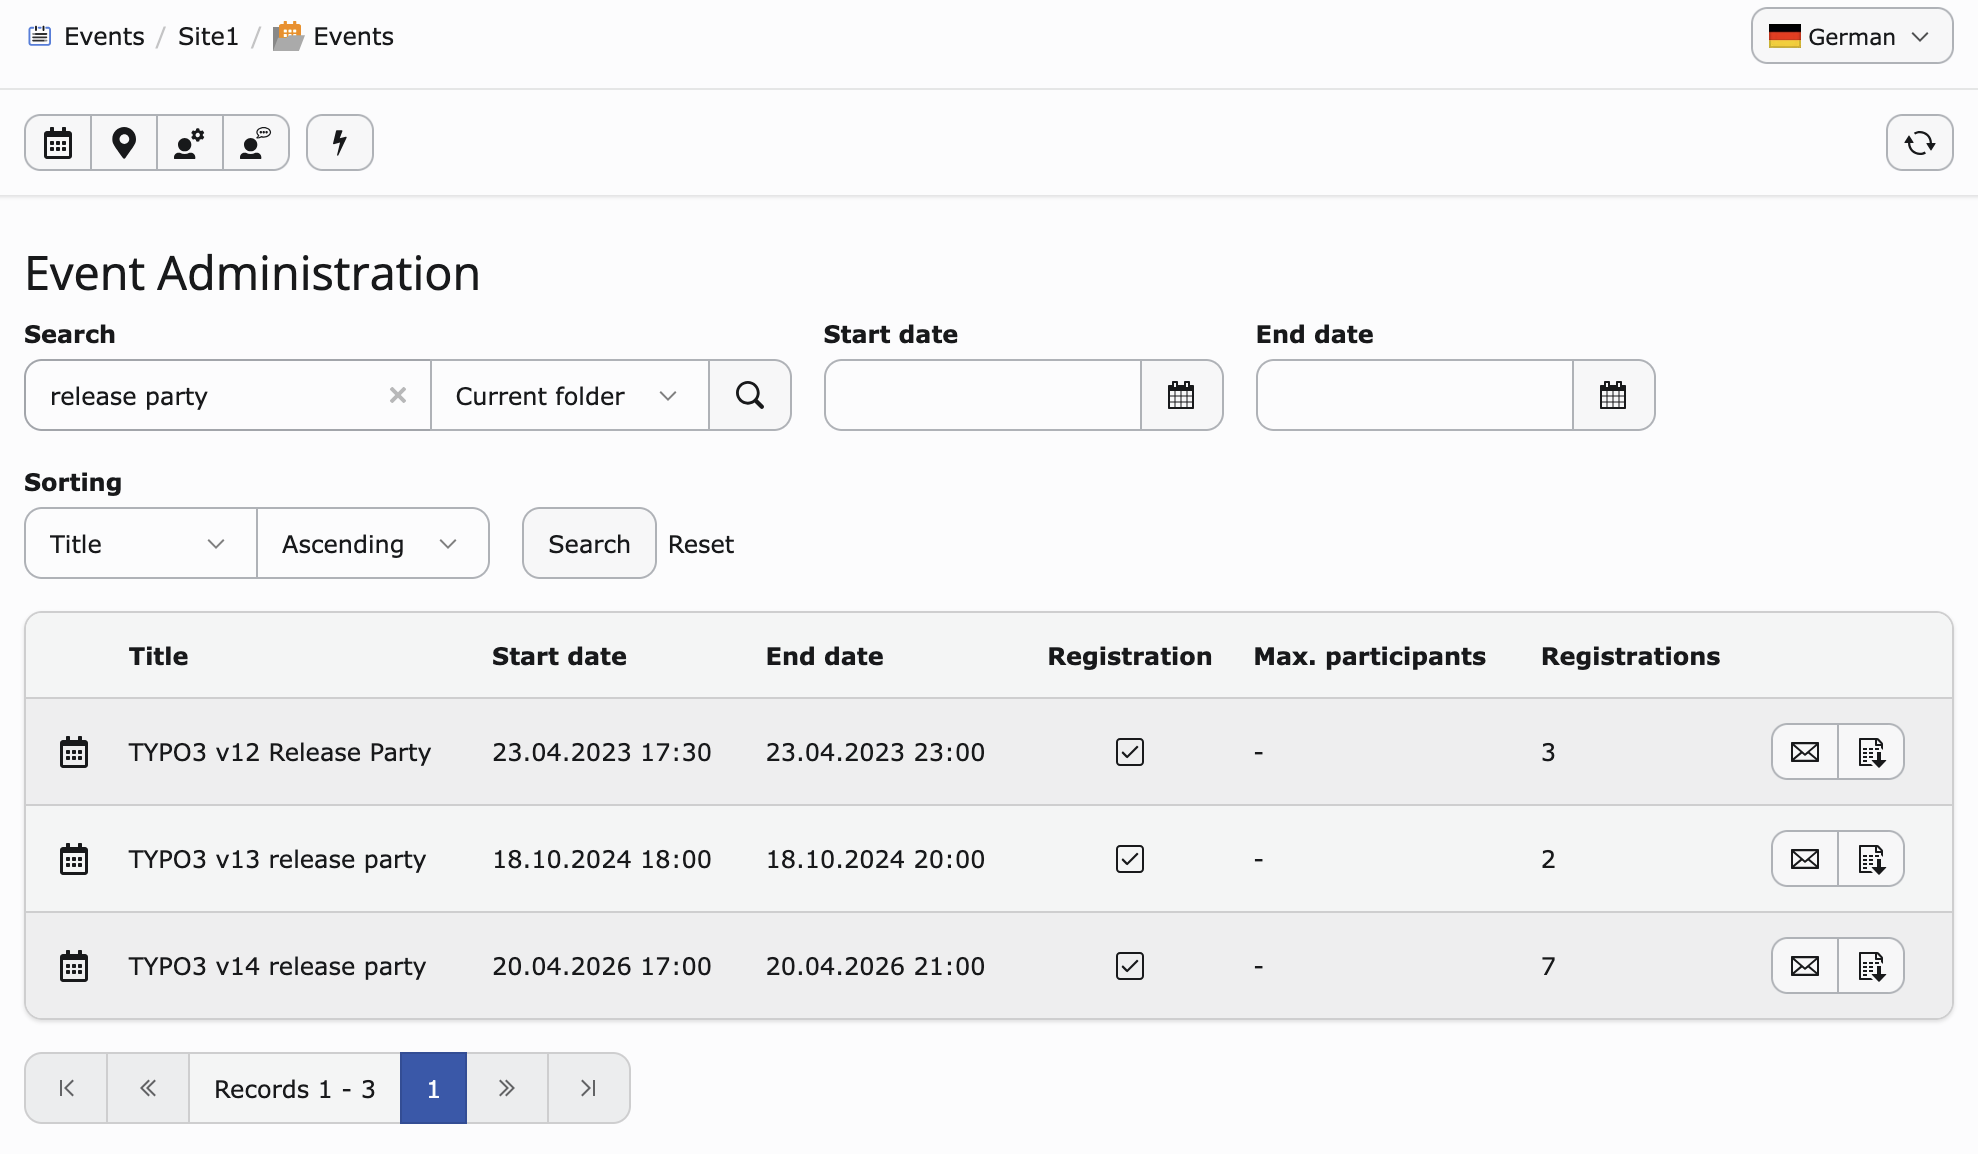Click 'TYPO3 v12 Release Party' title

pos(280,752)
